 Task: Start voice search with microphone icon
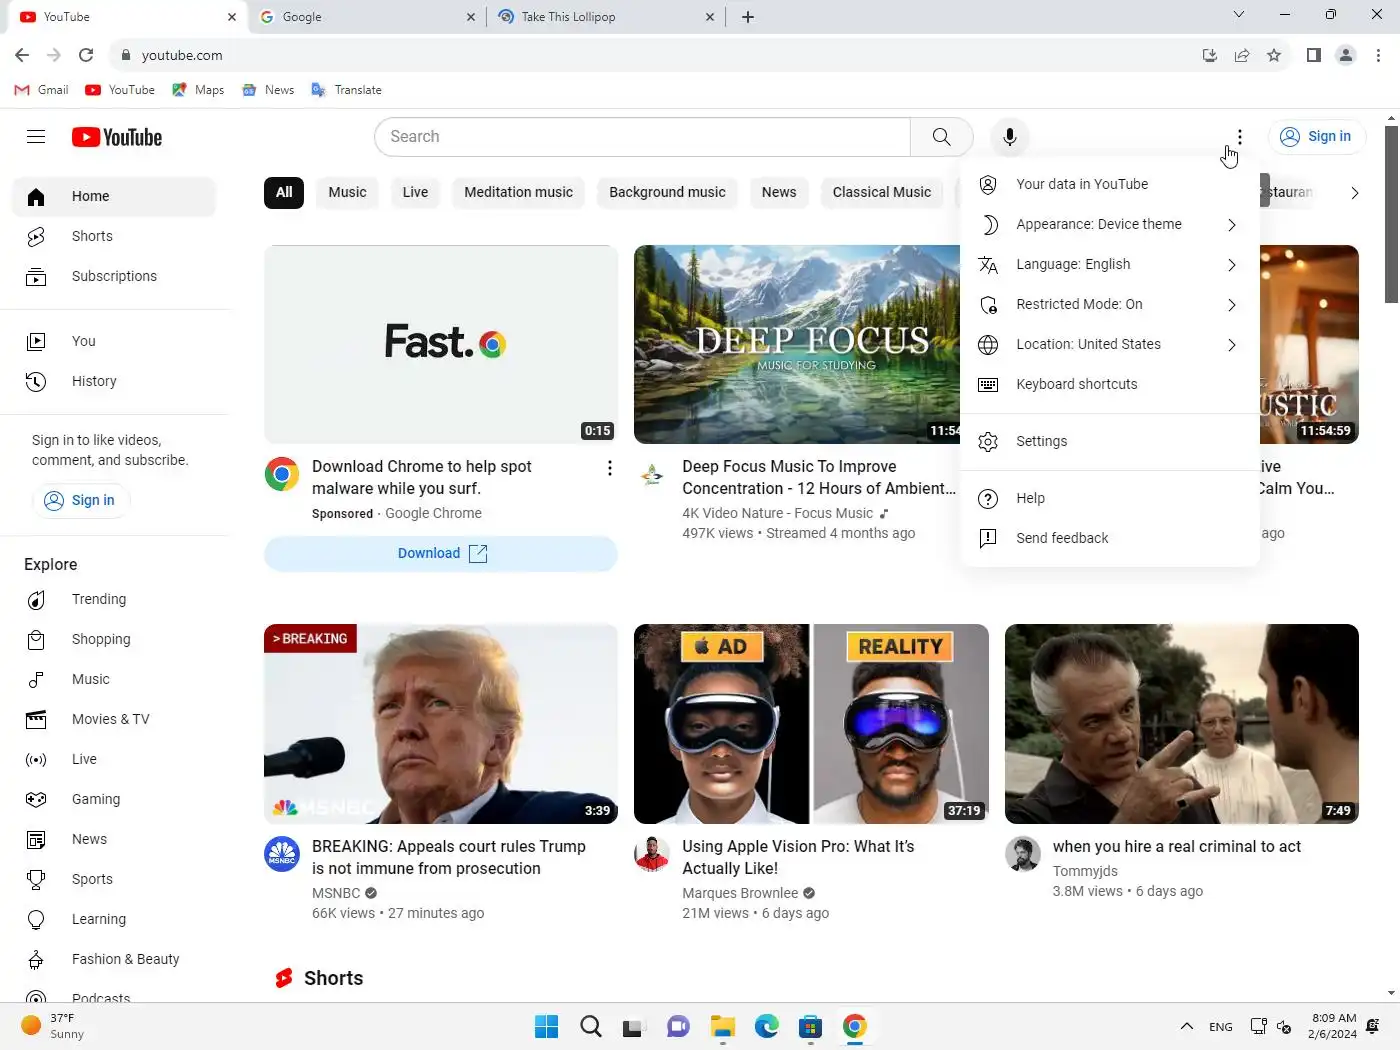(1010, 137)
